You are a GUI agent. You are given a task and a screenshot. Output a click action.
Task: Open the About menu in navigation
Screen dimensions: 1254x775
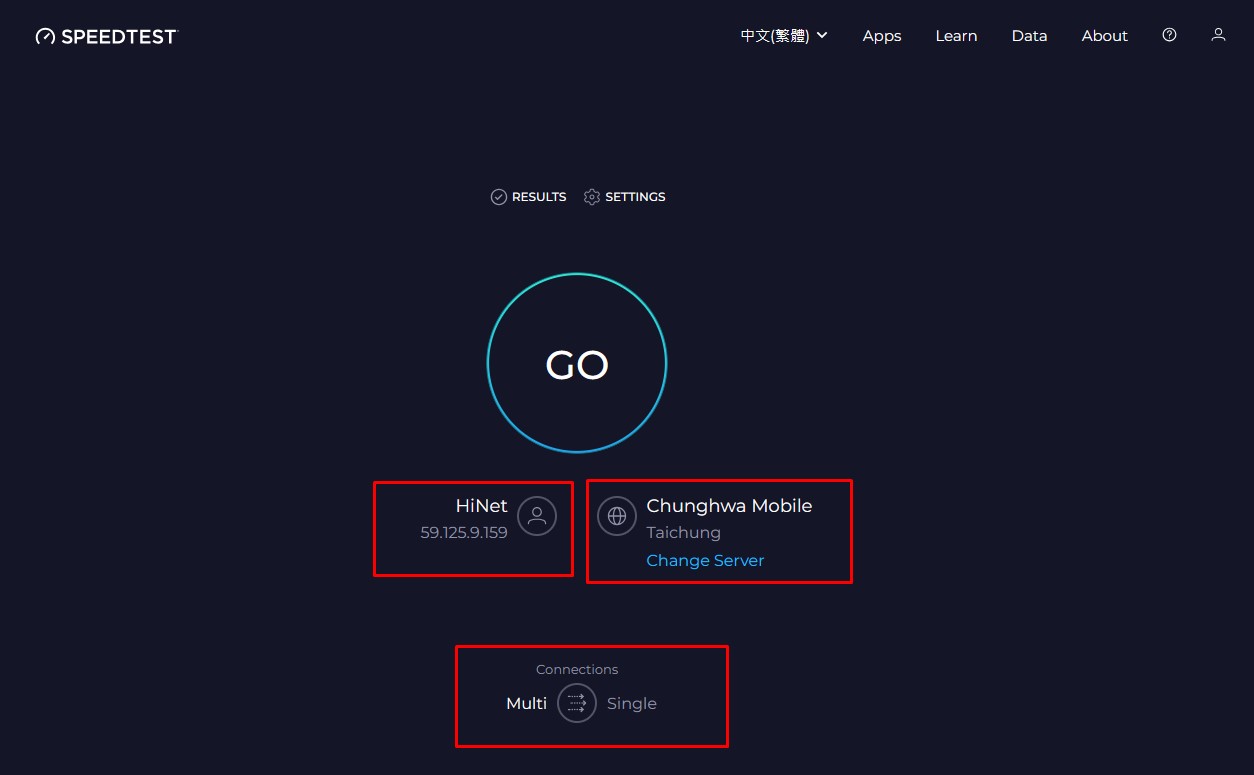[x=1104, y=36]
